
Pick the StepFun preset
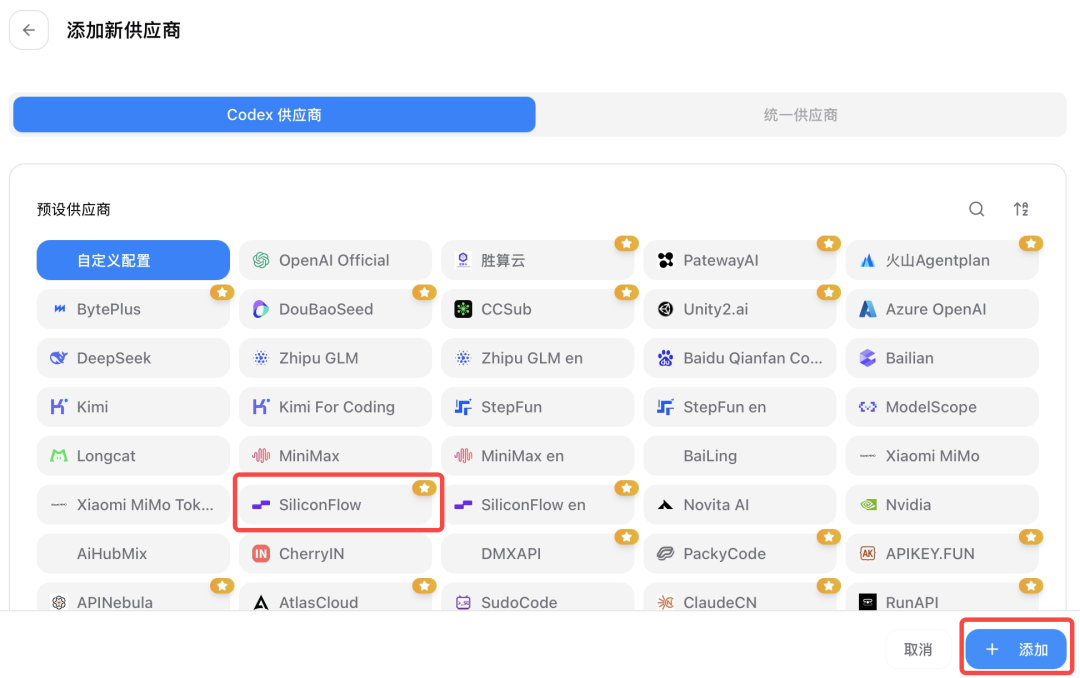[x=537, y=407]
